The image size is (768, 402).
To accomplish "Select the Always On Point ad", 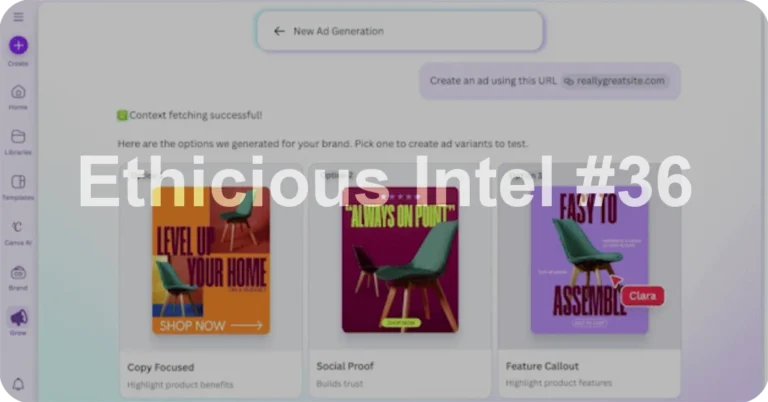I will (400, 260).
